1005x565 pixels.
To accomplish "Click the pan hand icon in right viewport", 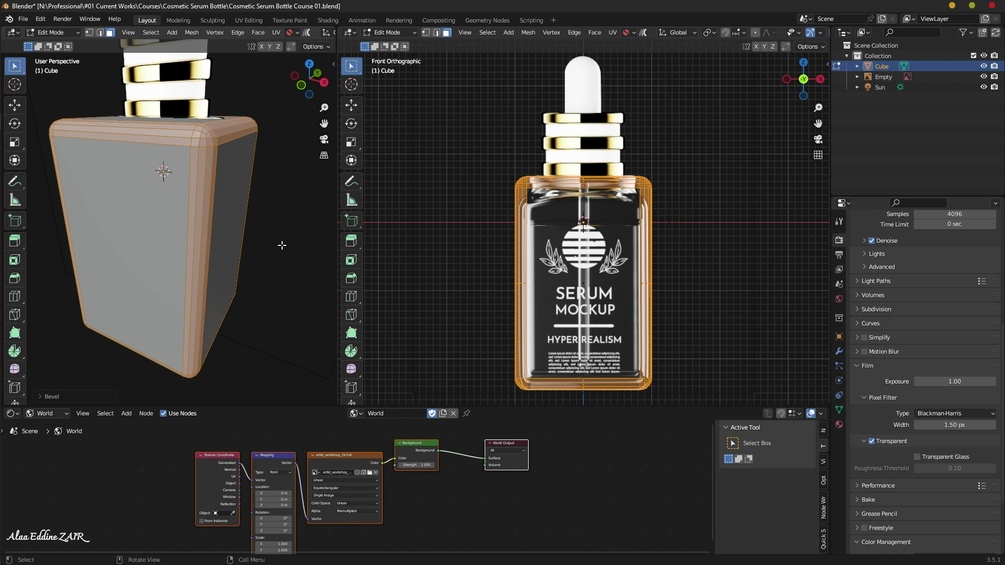I will (818, 123).
